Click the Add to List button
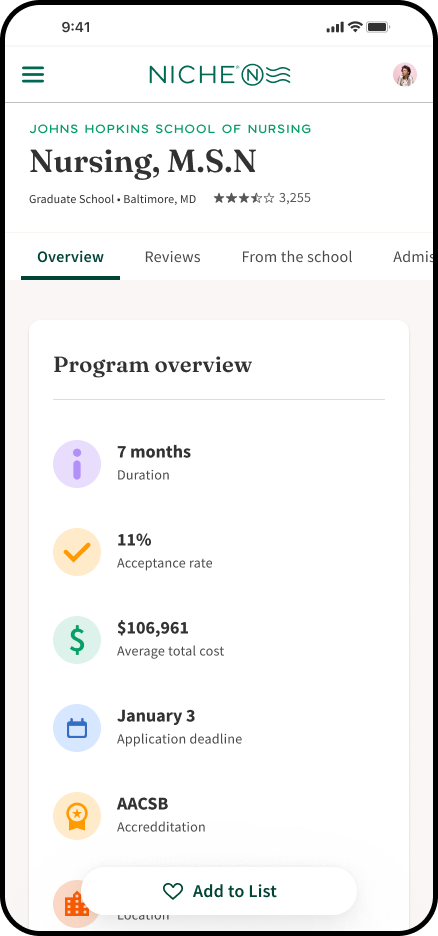This screenshot has width=438, height=936. [x=219, y=891]
